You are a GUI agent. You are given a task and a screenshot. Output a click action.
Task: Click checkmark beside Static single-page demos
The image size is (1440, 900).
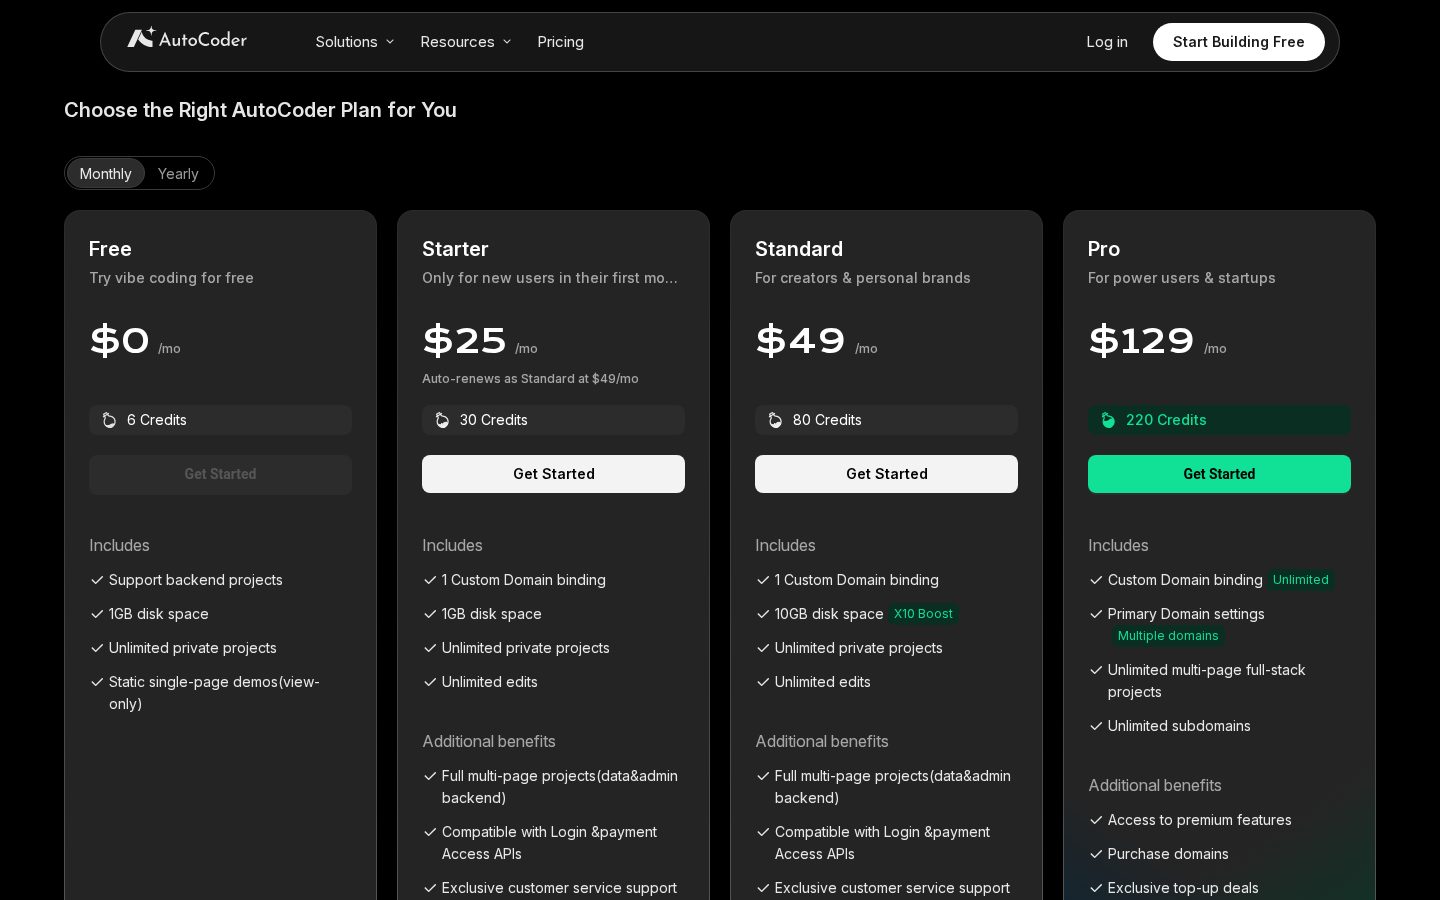[97, 682]
